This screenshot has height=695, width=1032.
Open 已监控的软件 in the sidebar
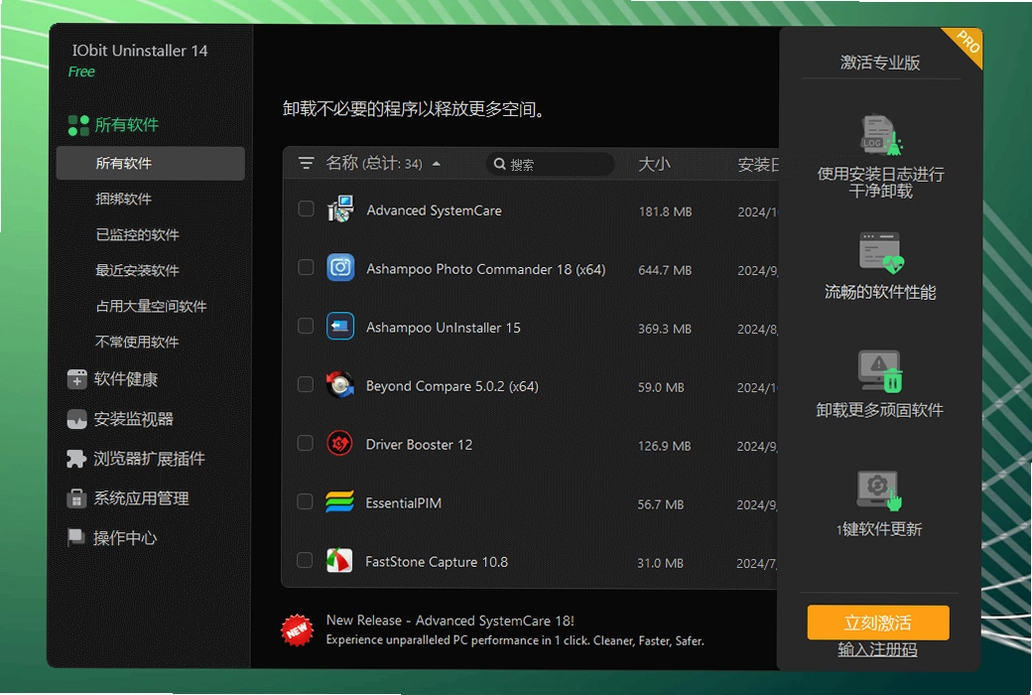pos(138,234)
